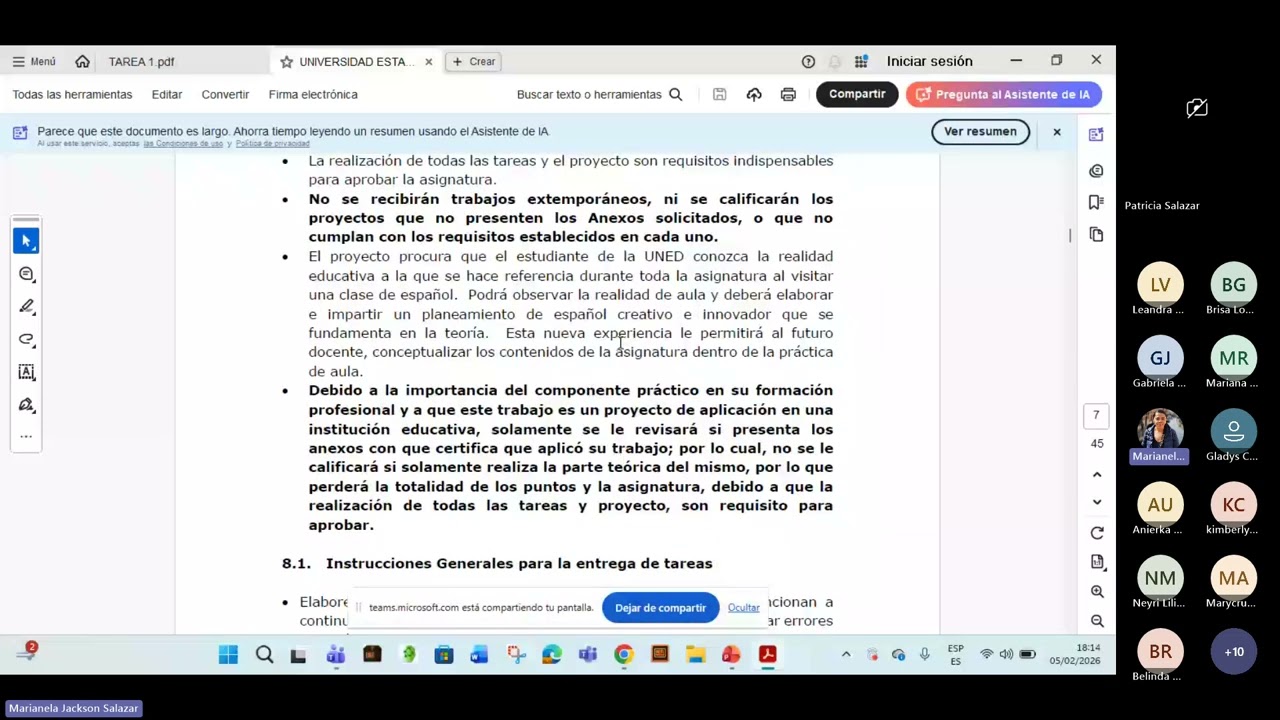This screenshot has width=1280, height=720.
Task: Print the document using printer icon
Action: point(788,94)
